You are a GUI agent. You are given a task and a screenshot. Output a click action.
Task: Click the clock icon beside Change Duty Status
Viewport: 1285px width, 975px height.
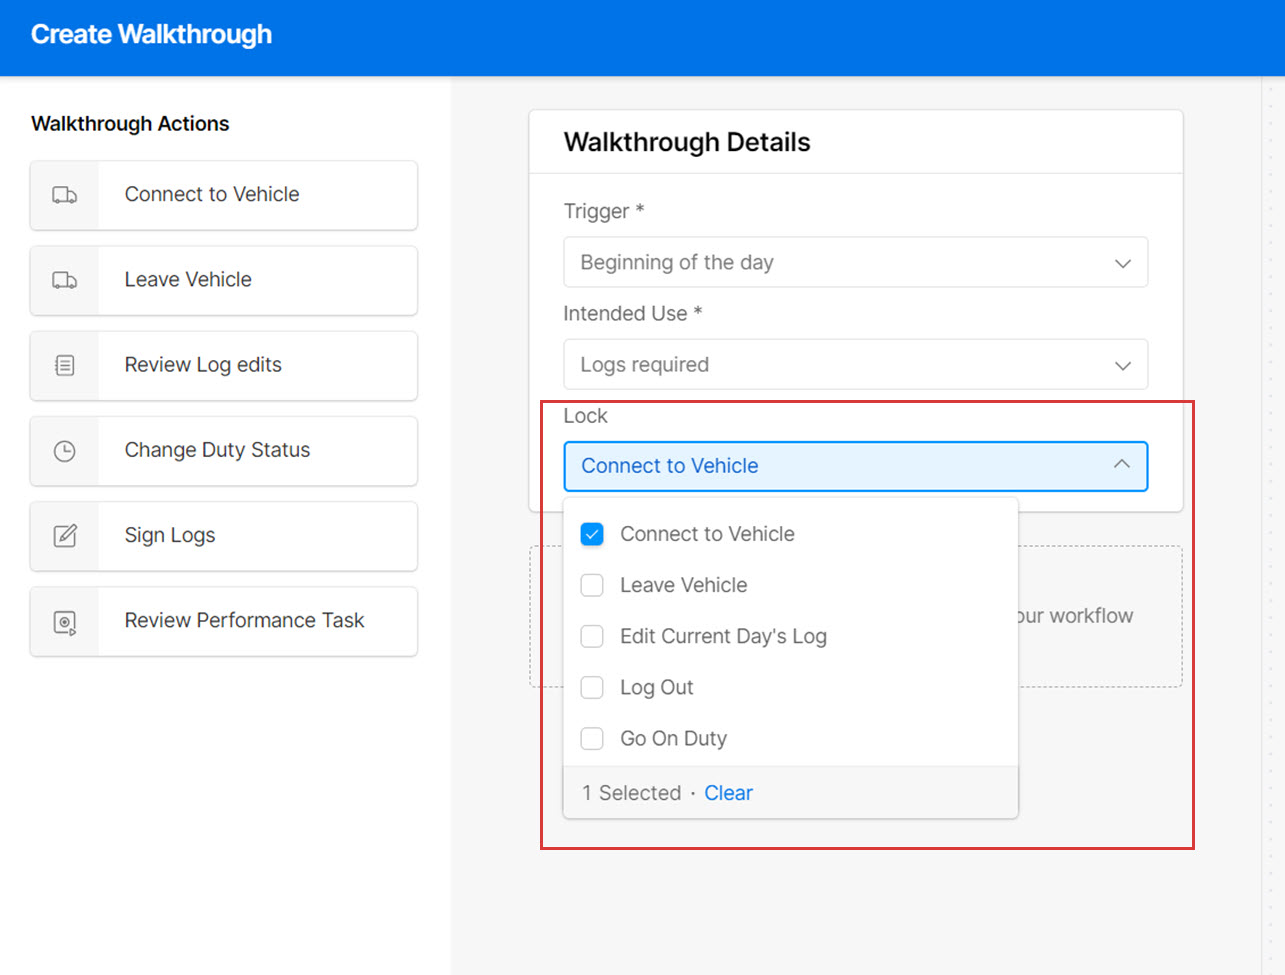pos(65,451)
